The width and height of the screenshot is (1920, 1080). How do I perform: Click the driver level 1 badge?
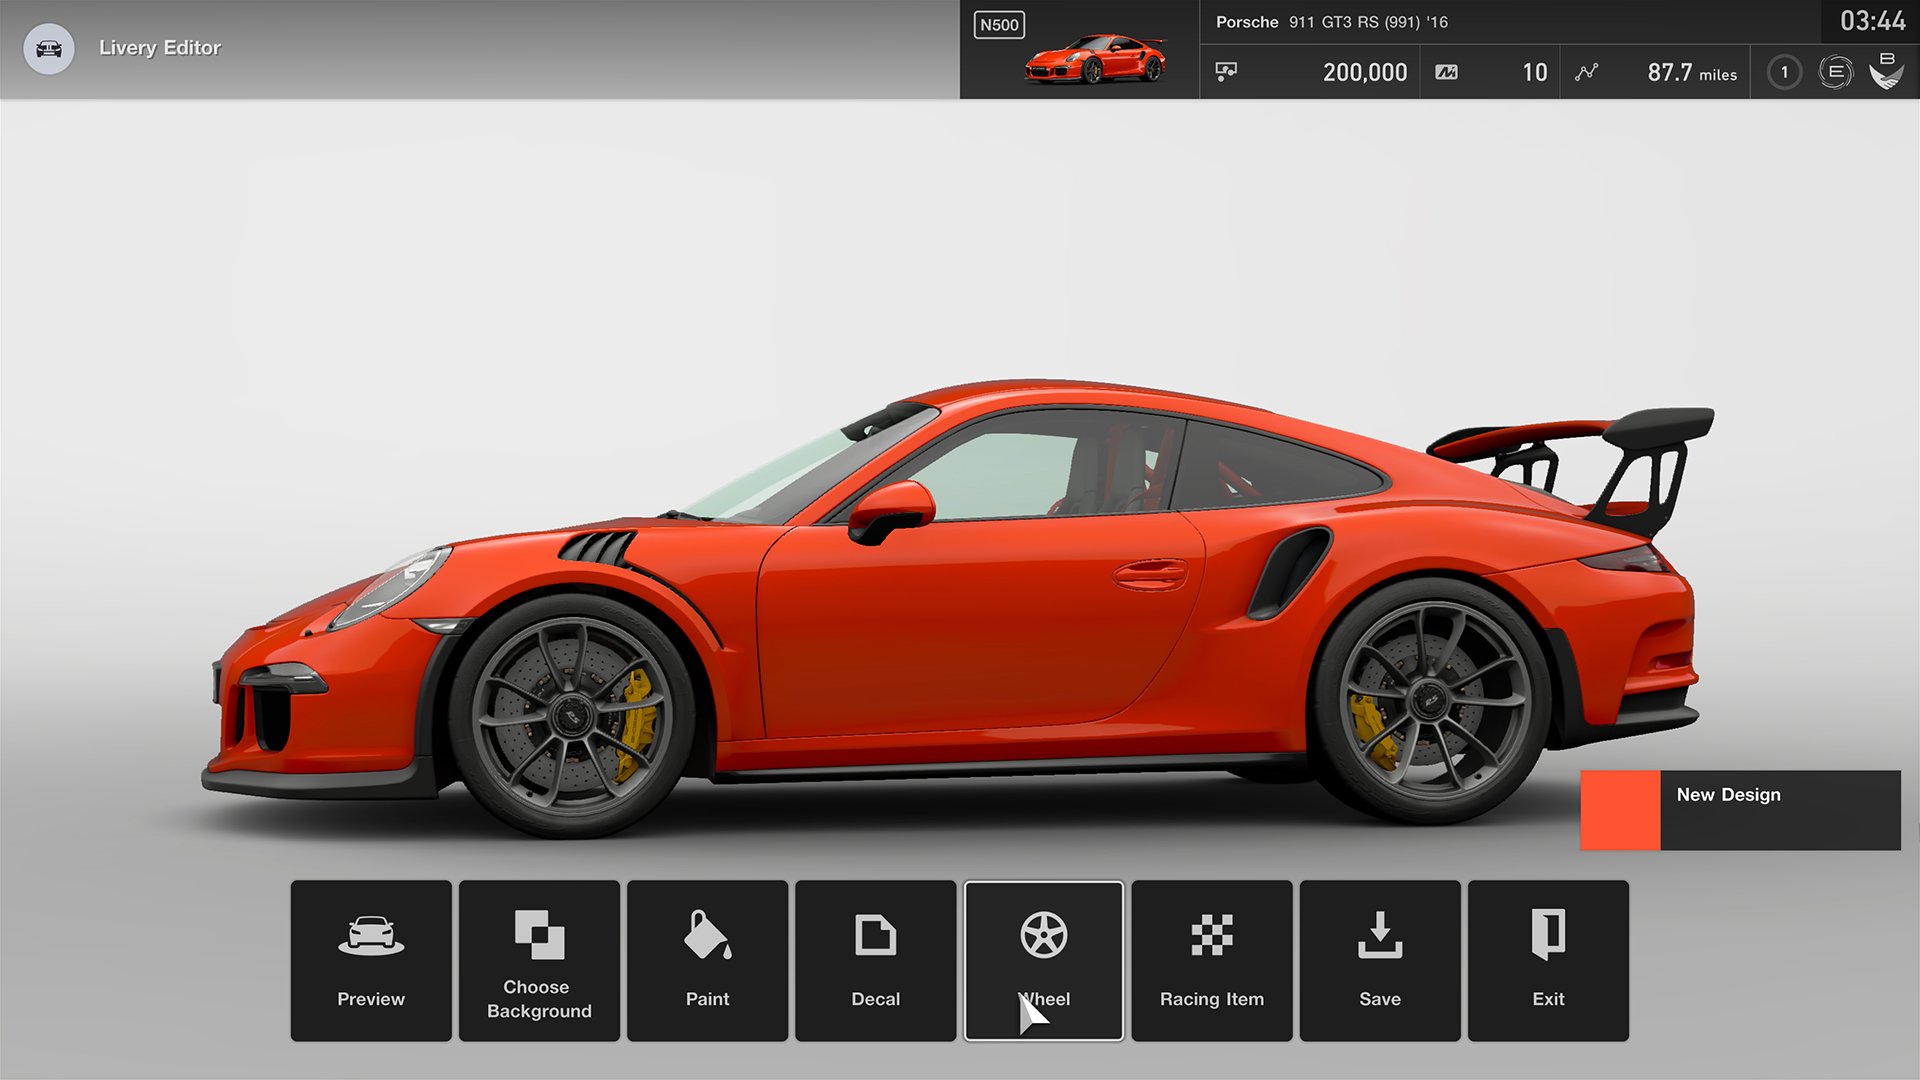1783,72
